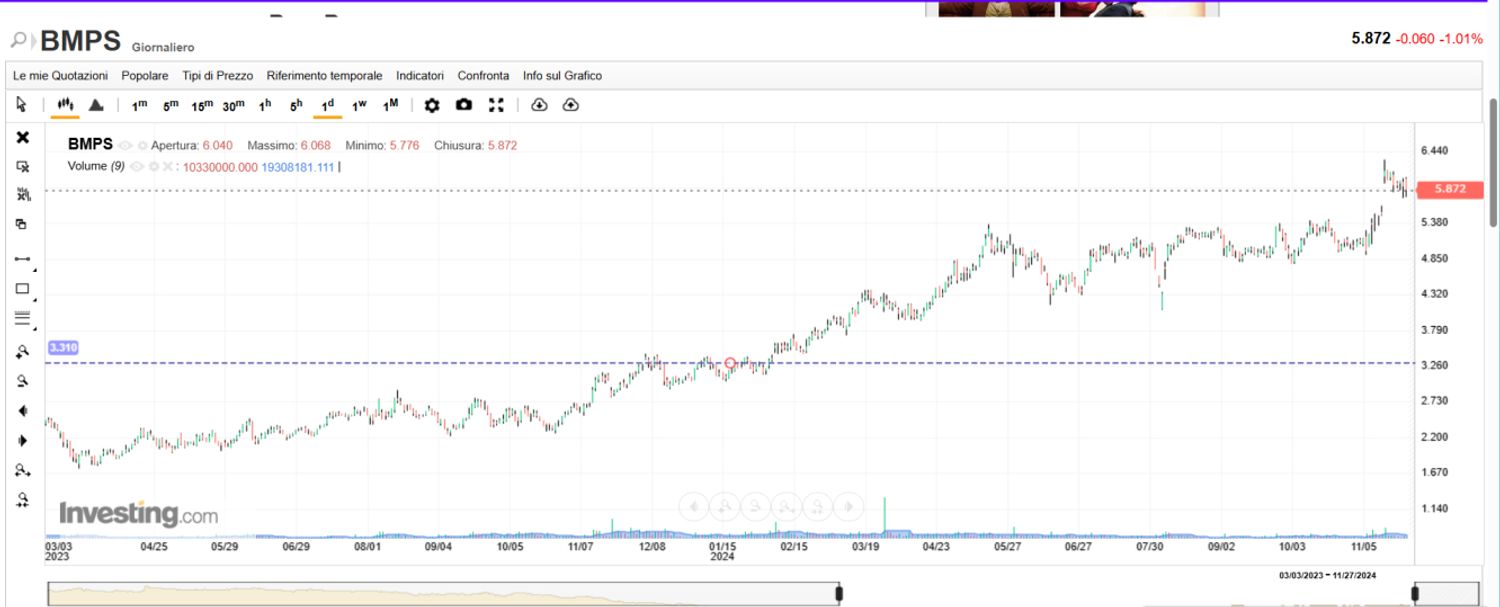Enter fullscreen chart mode
1500x607 pixels.
click(x=496, y=105)
